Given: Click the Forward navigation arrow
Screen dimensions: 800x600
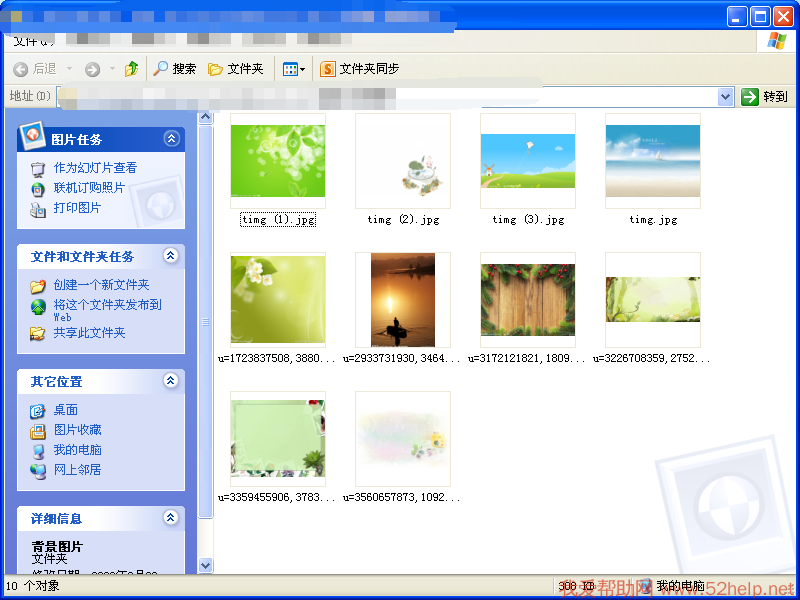Looking at the screenshot, I should tap(92, 69).
